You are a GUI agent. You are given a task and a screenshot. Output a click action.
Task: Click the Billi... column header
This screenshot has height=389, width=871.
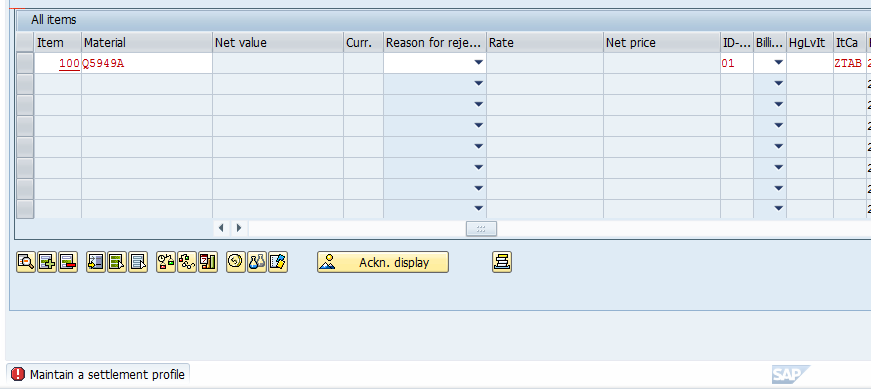click(770, 42)
